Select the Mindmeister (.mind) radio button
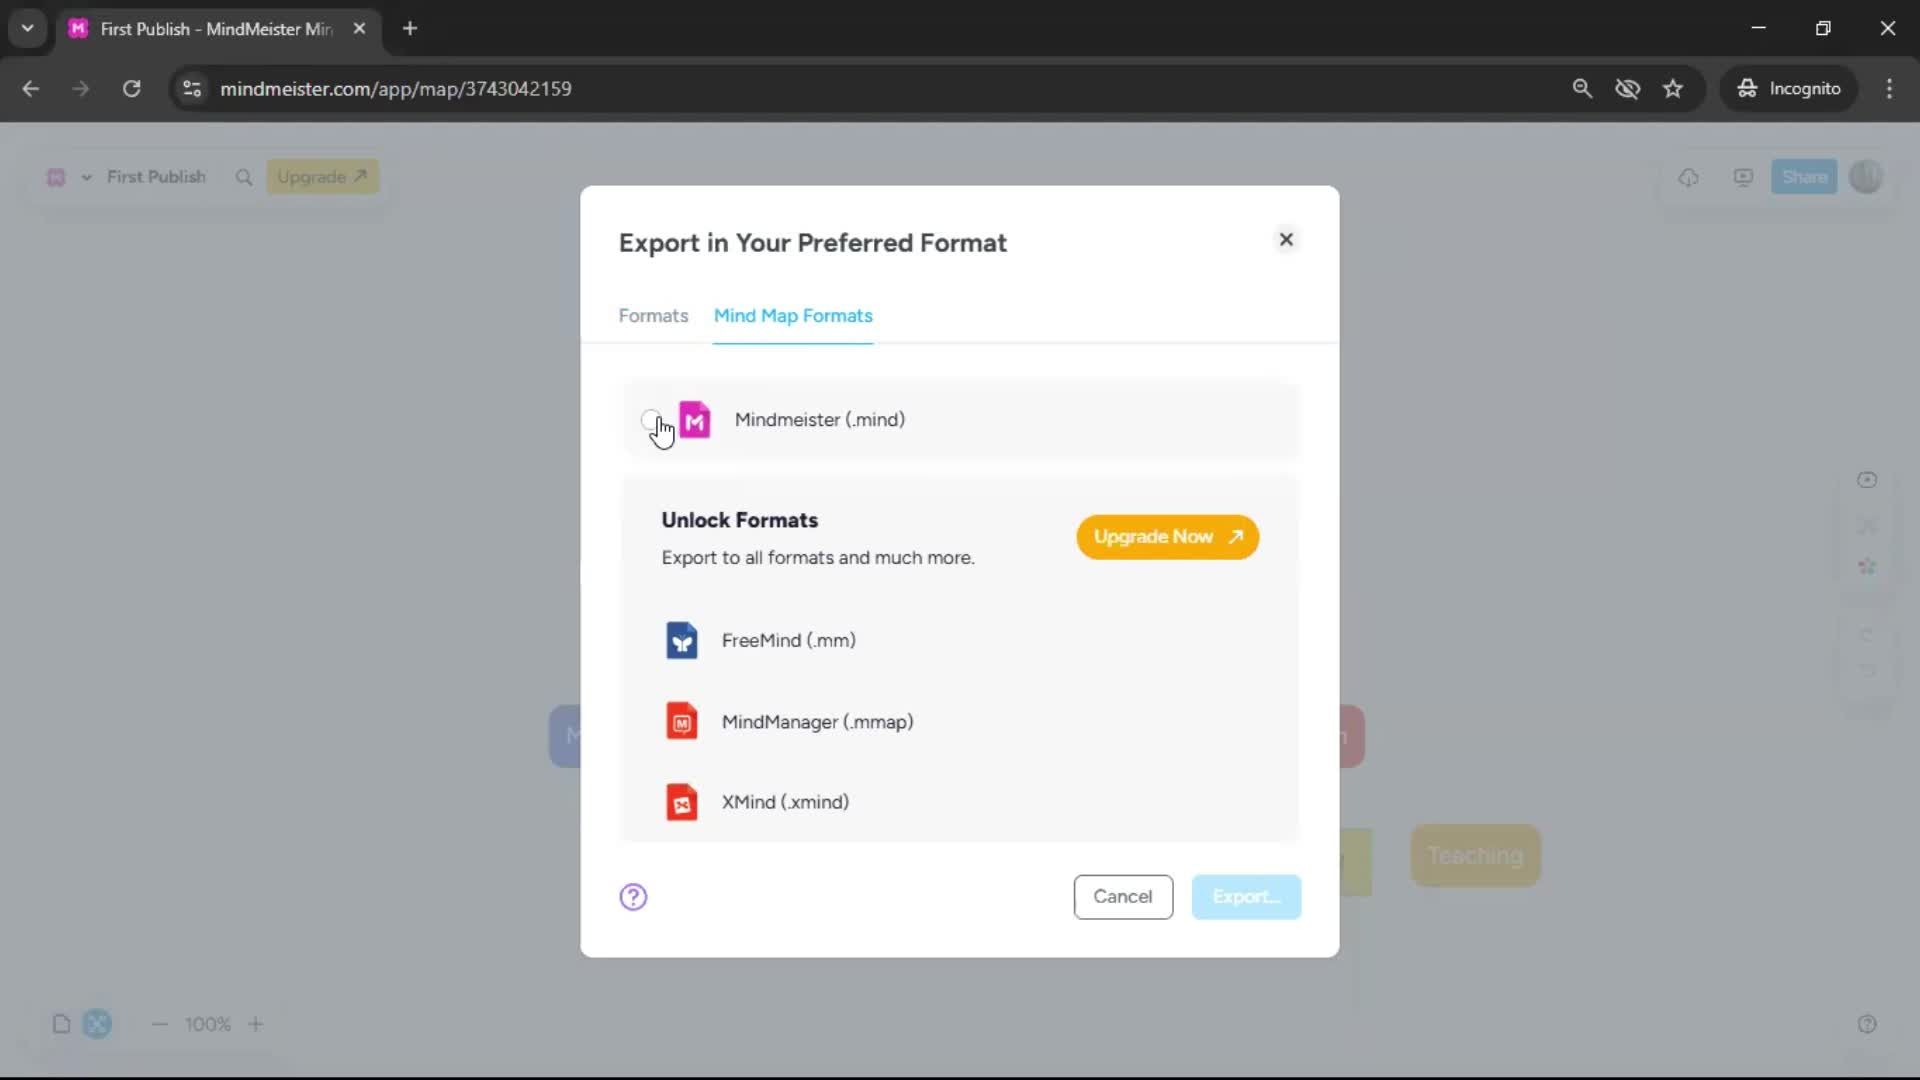The image size is (1920, 1080). (651, 420)
